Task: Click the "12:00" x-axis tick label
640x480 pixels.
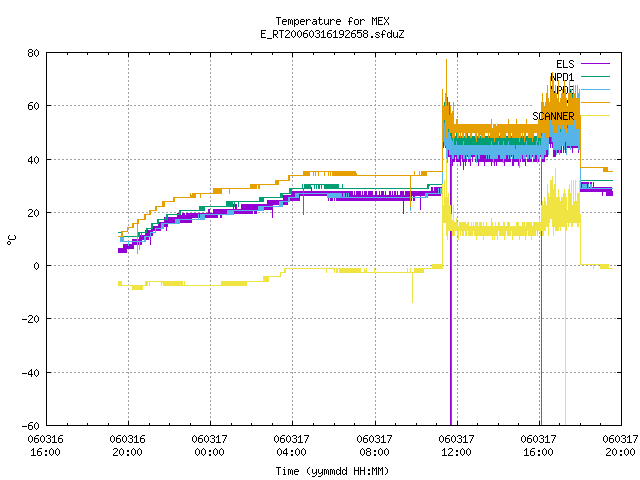Action: coord(456,452)
